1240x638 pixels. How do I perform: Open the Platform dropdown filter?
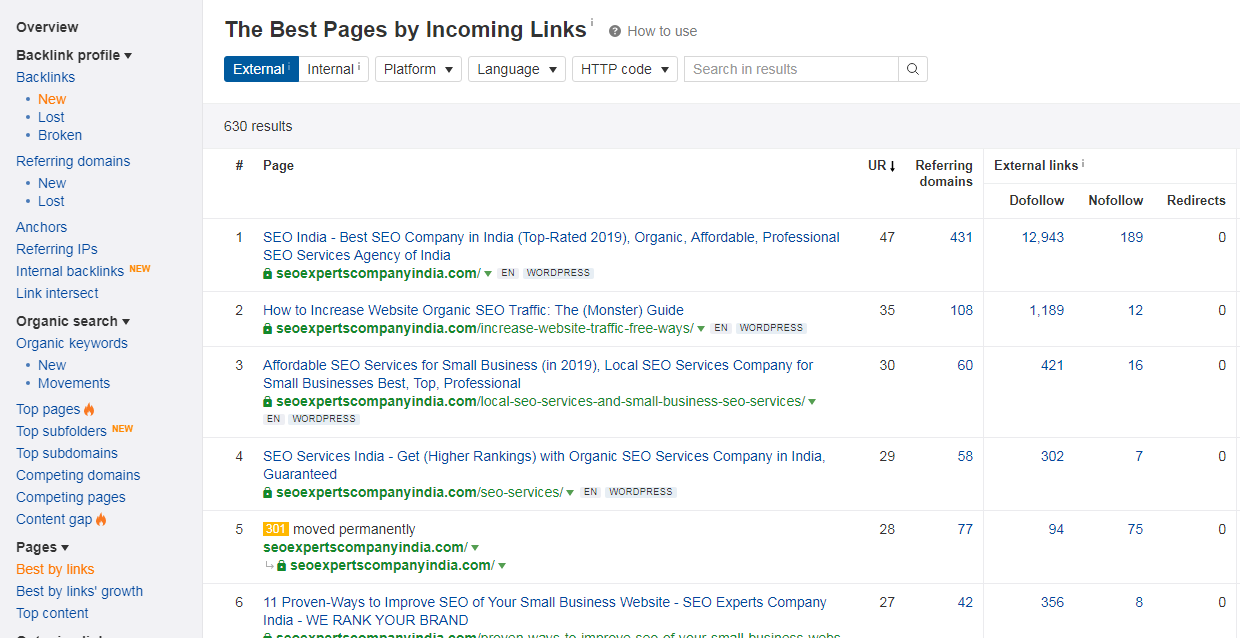coord(418,69)
